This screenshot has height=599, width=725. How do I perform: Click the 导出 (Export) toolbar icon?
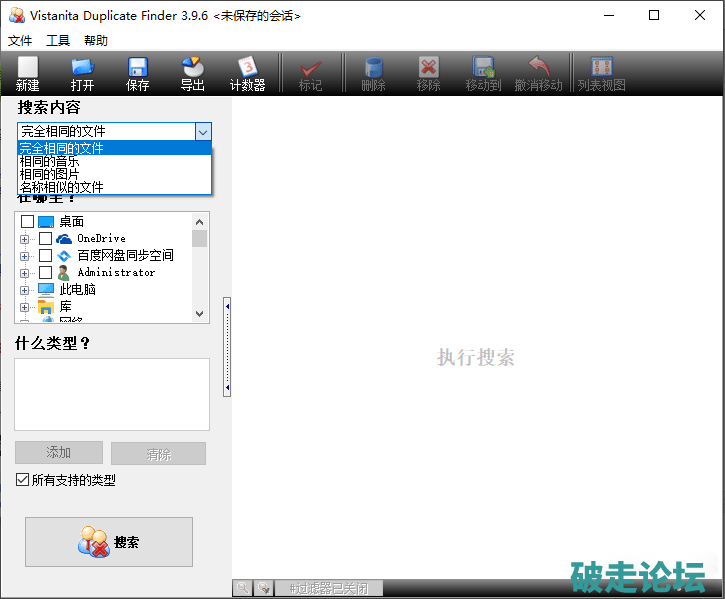pos(192,69)
